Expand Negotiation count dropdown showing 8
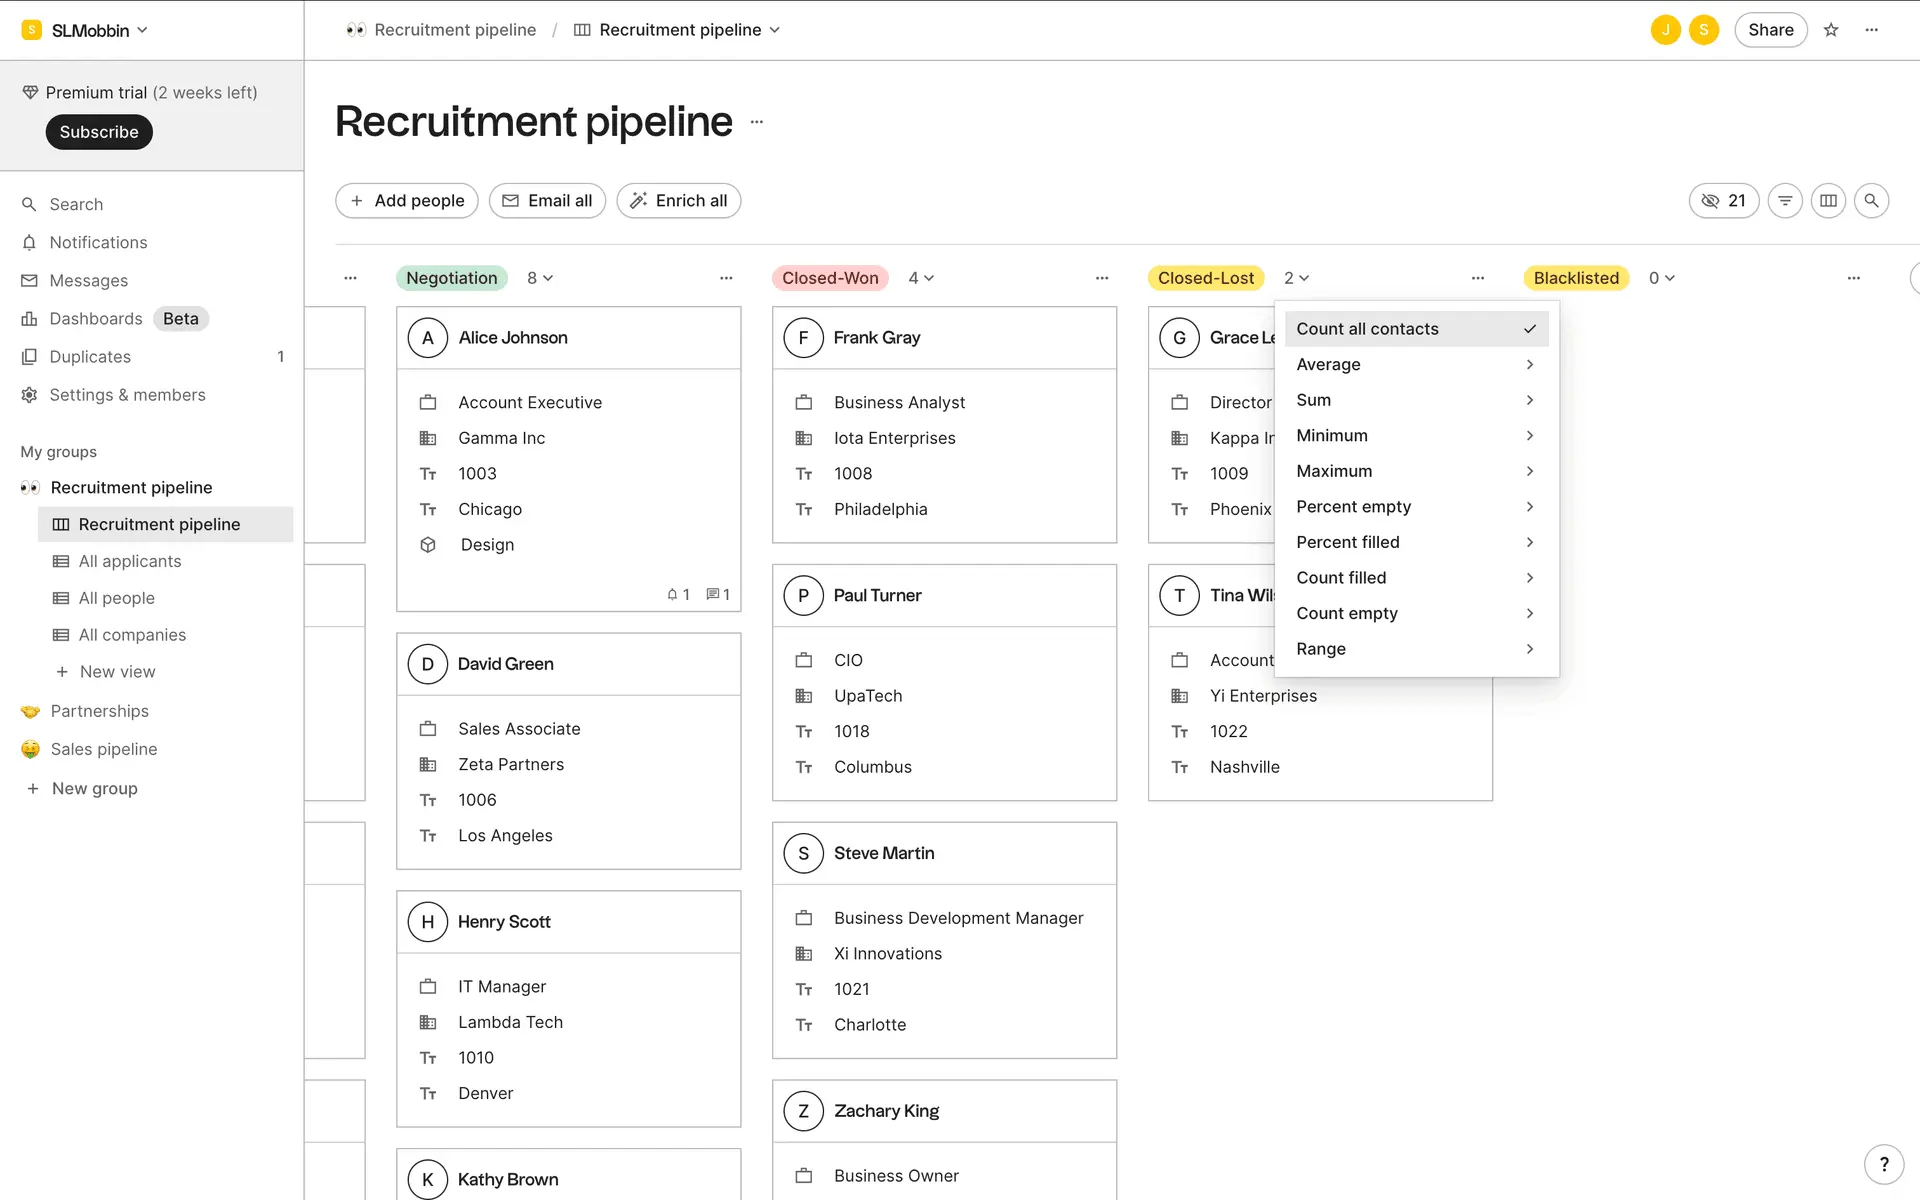1920x1200 pixels. pos(540,278)
